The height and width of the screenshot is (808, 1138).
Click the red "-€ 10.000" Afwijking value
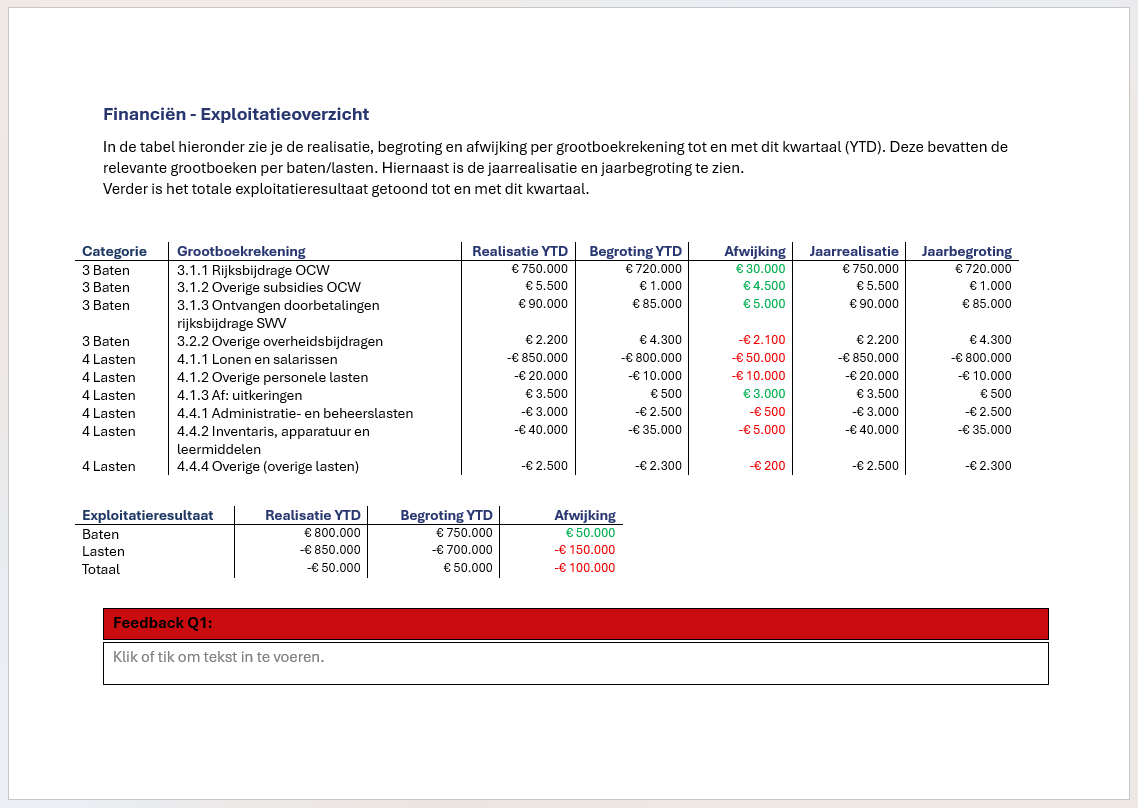coord(757,376)
